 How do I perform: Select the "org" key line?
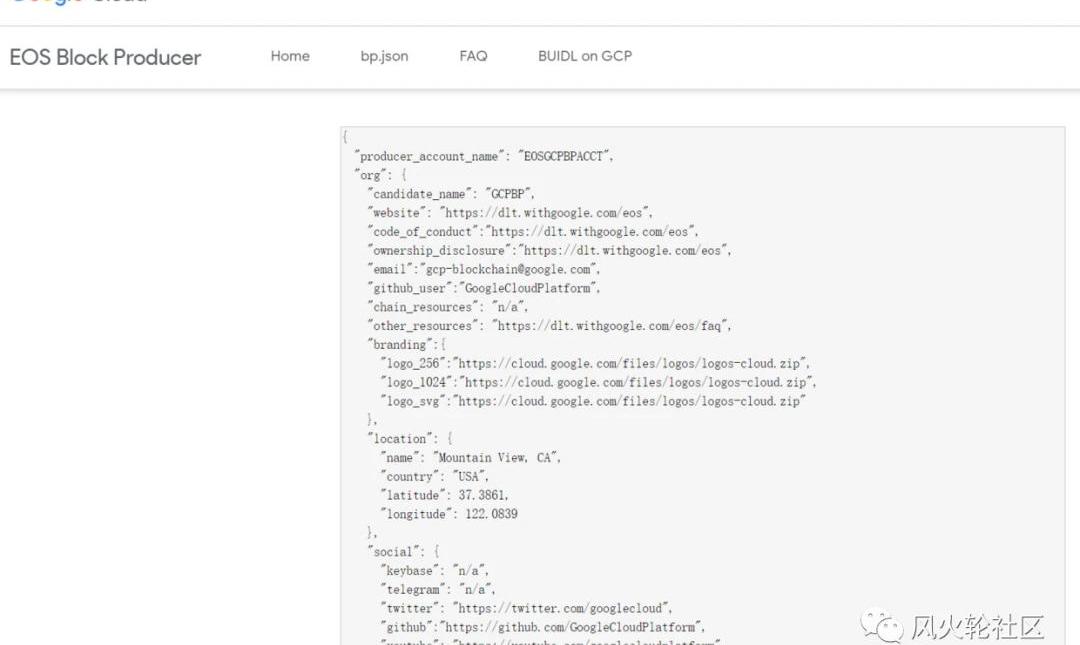(x=380, y=175)
